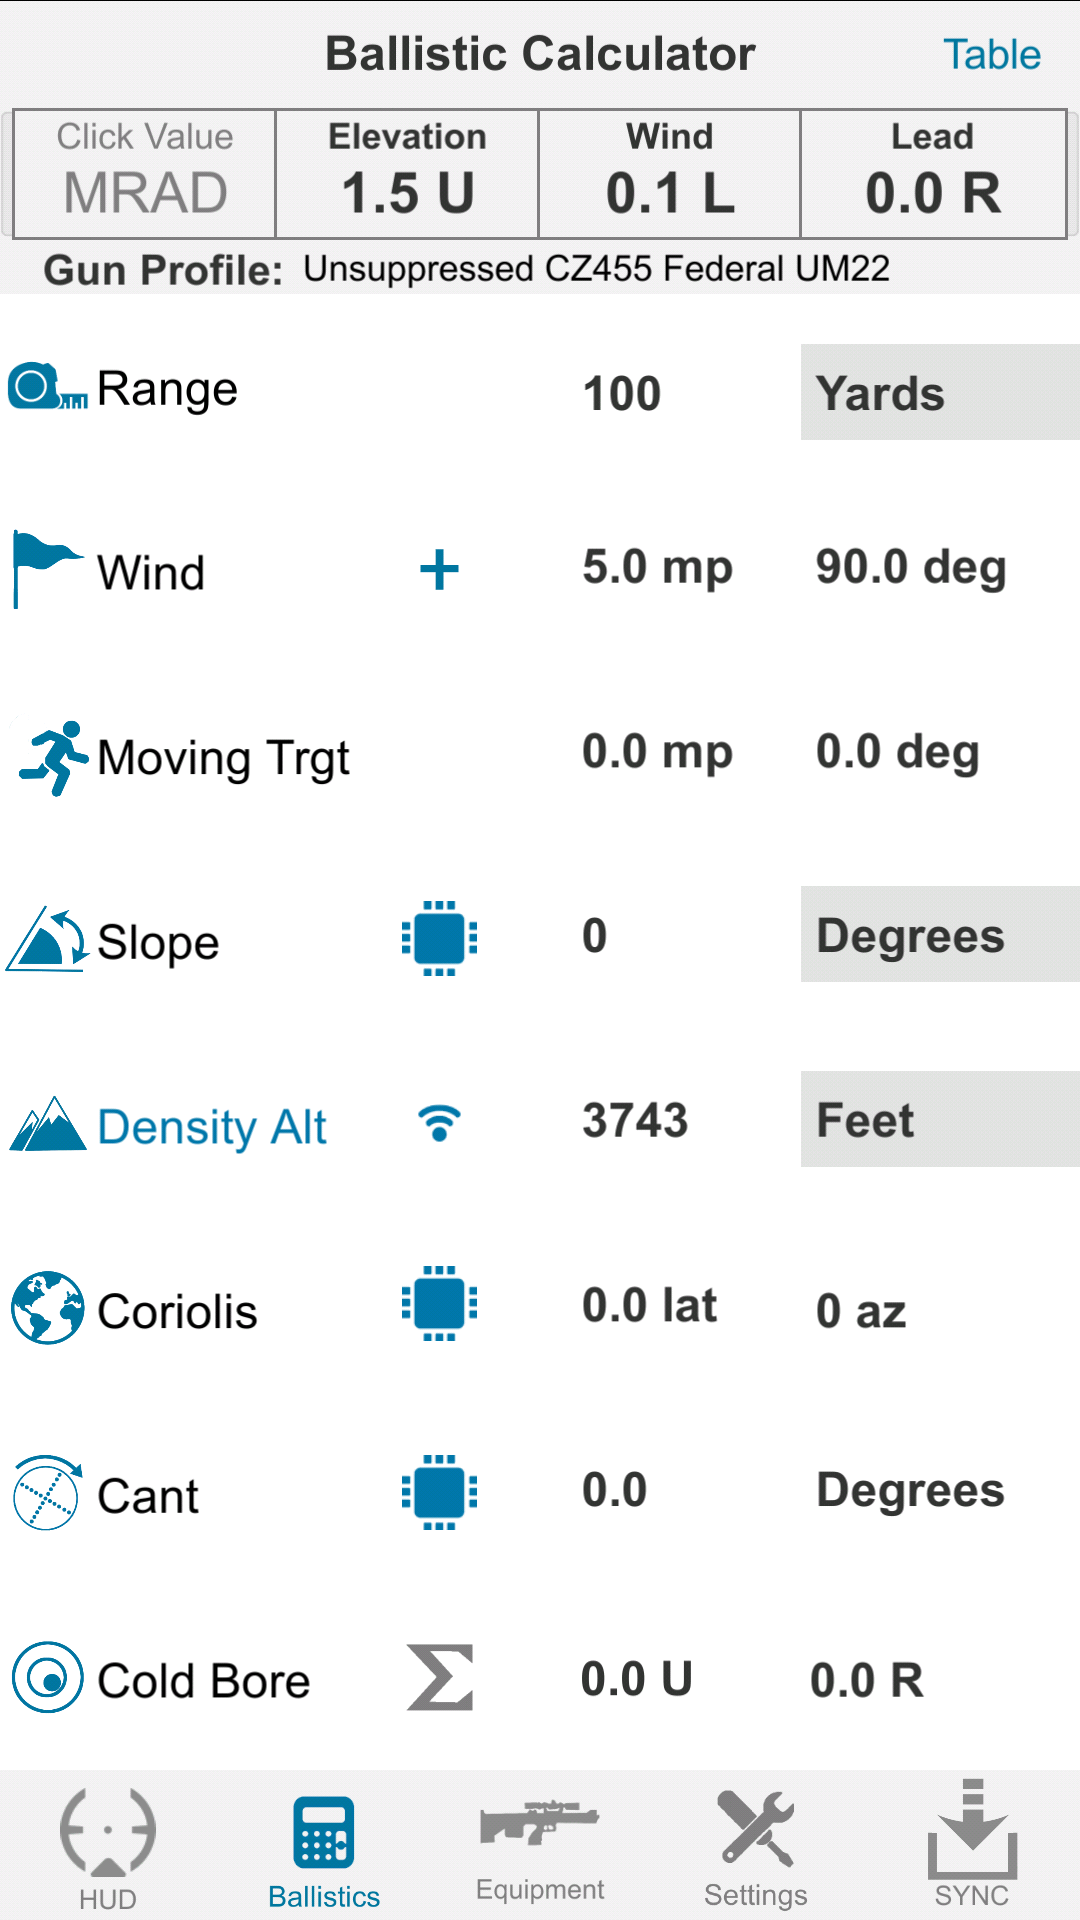Tap the Wind flag icon
Viewport: 1080px width, 1920px height.
pos(46,569)
